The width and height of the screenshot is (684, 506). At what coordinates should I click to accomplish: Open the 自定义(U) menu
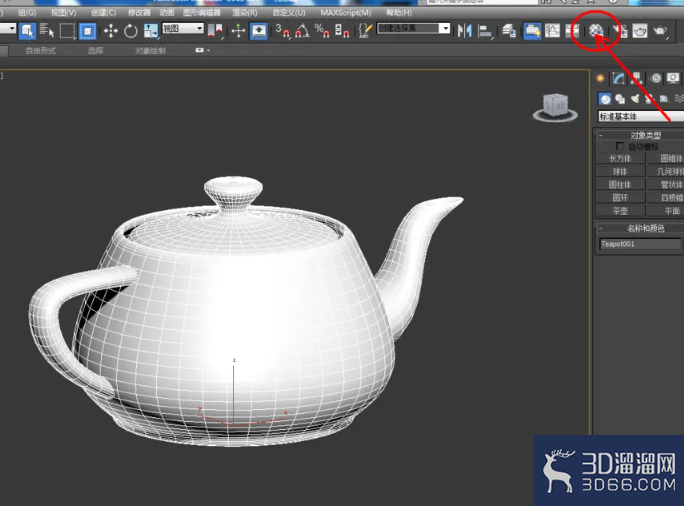[289, 13]
